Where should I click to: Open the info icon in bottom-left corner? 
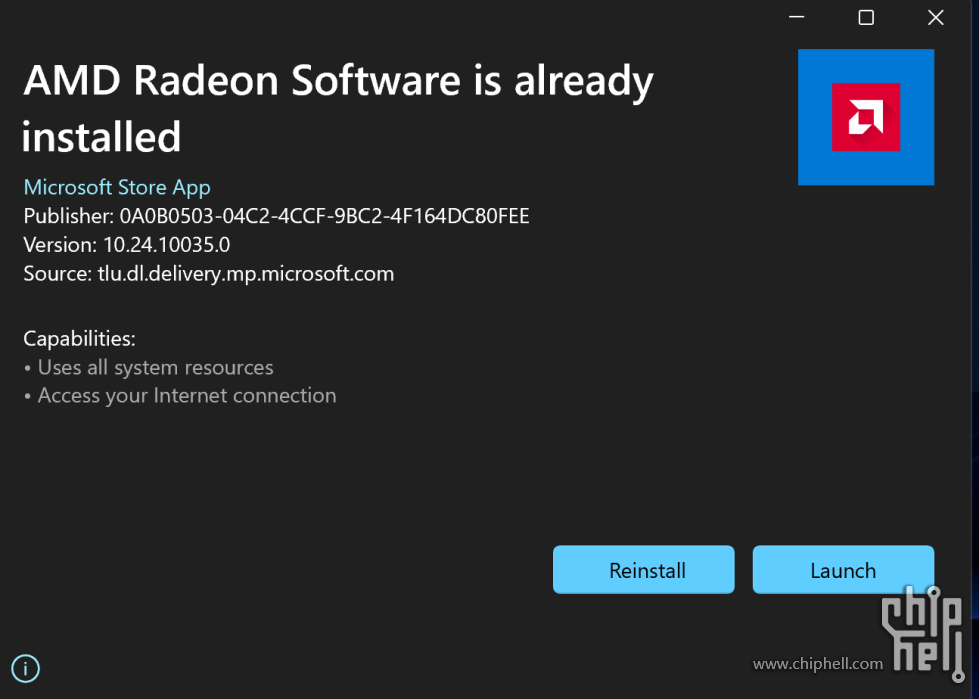pyautogui.click(x=25, y=668)
